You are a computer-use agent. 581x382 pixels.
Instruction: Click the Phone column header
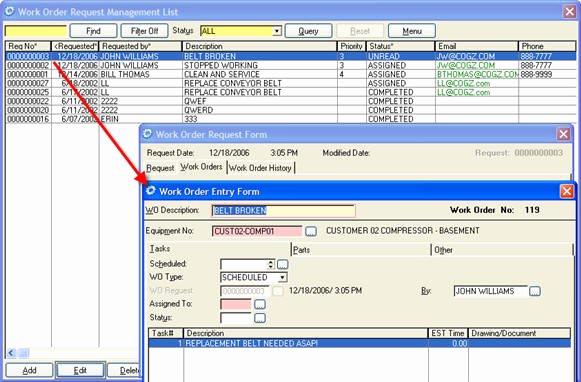click(547, 46)
